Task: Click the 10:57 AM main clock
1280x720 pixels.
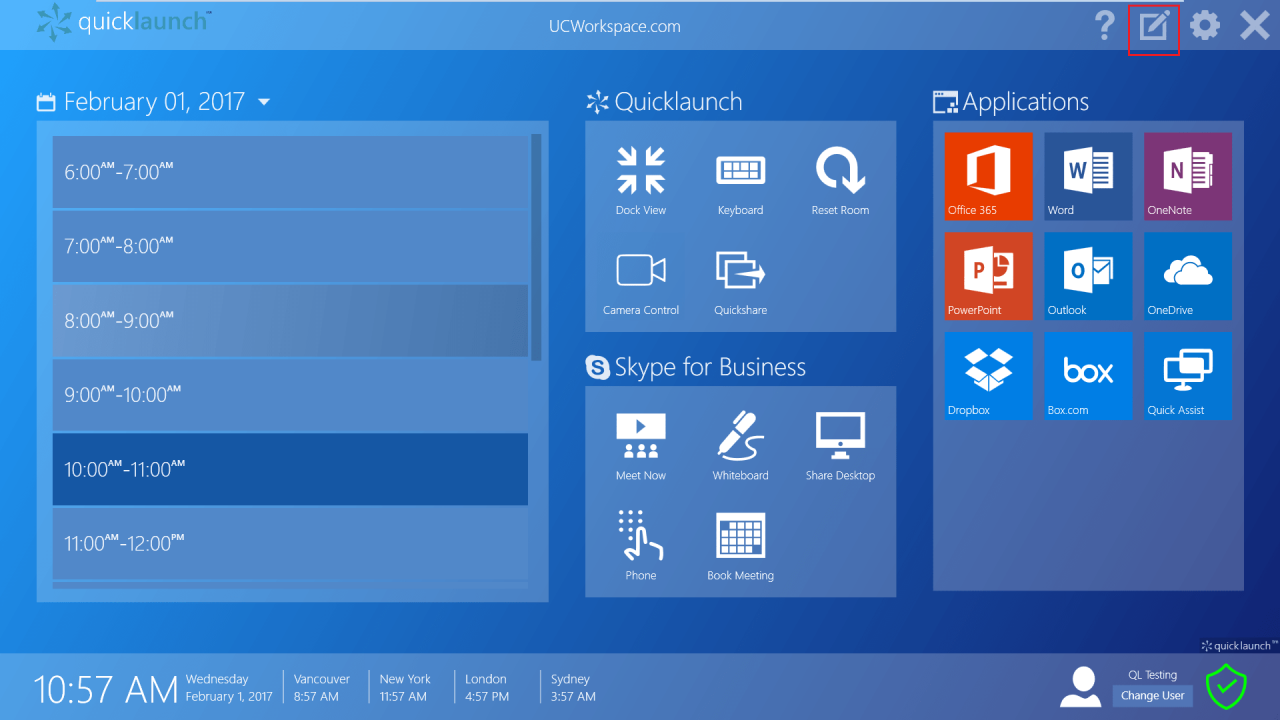Action: click(105, 689)
